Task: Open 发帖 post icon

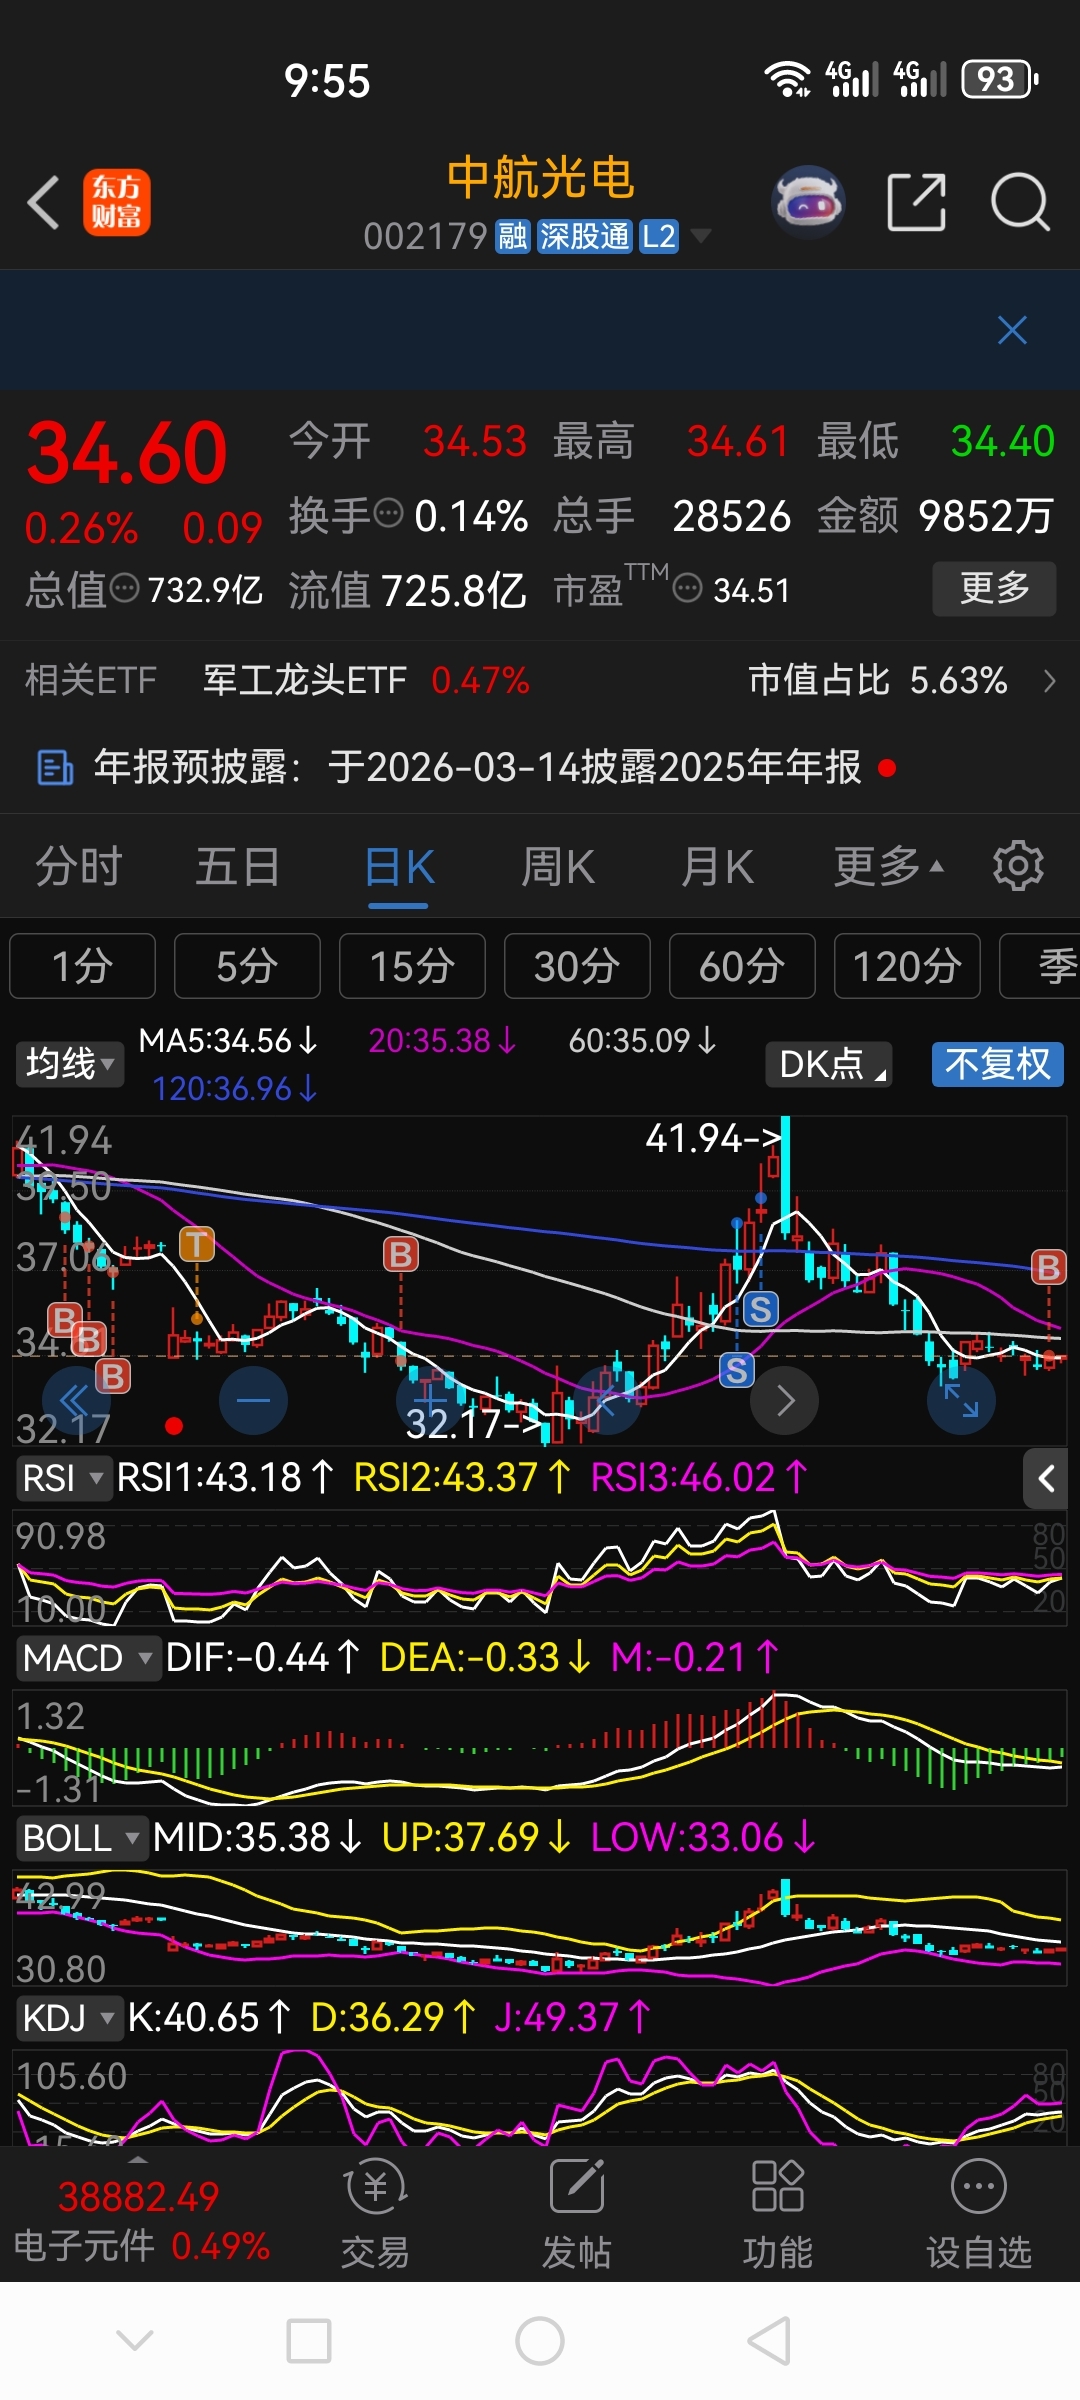Action: tap(577, 2215)
